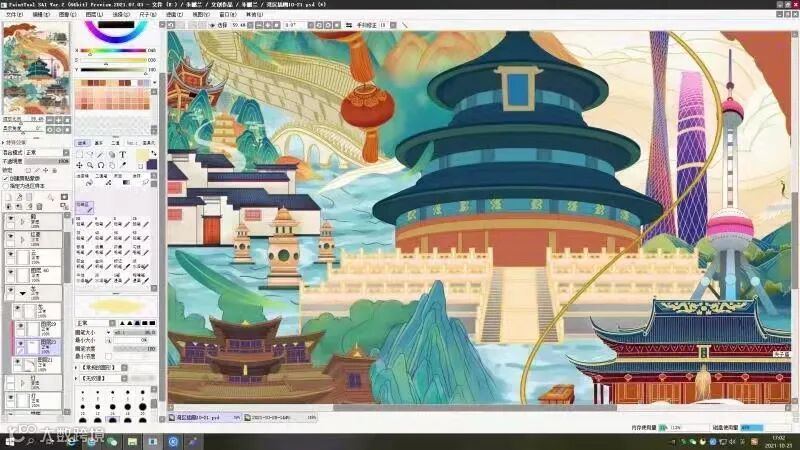Viewport: 800px width, 450px height.
Task: Click the new layer folder icon
Action: click(29, 197)
